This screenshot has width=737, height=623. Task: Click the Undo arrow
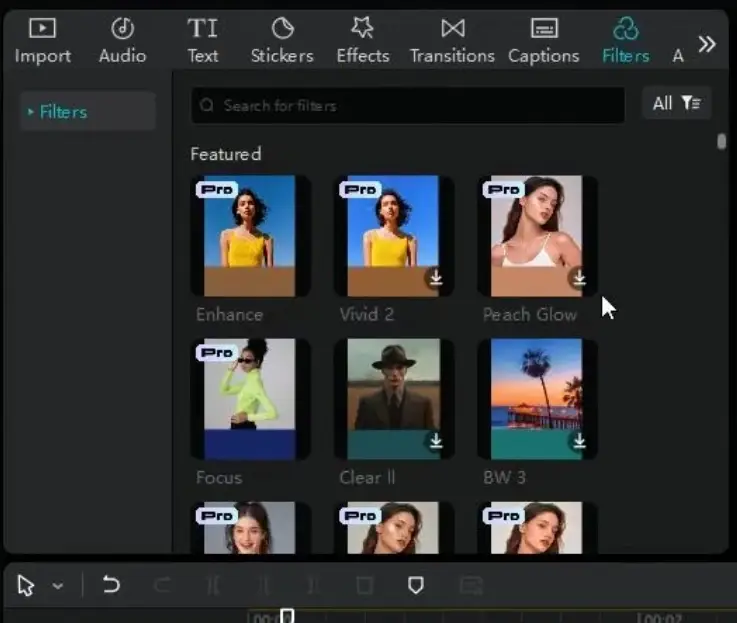(x=111, y=585)
